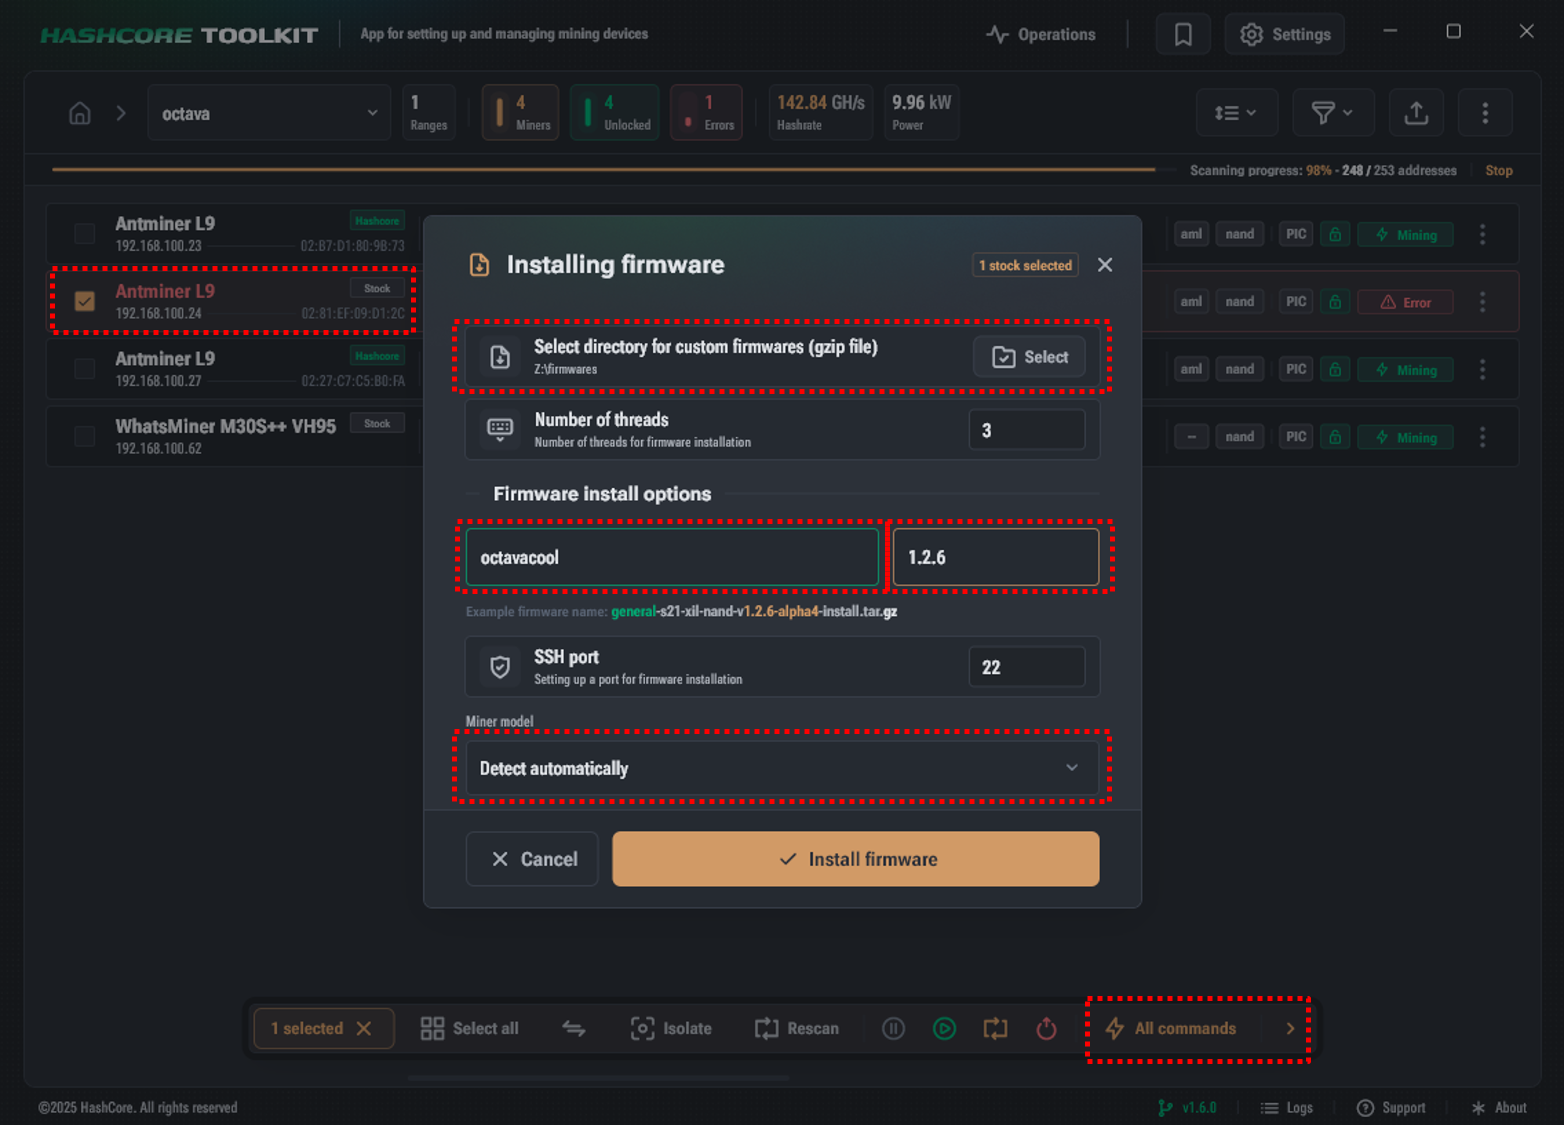Uncheck the Antminer L9 192.168.100.24 checkbox
Image resolution: width=1564 pixels, height=1125 pixels.
coord(85,301)
